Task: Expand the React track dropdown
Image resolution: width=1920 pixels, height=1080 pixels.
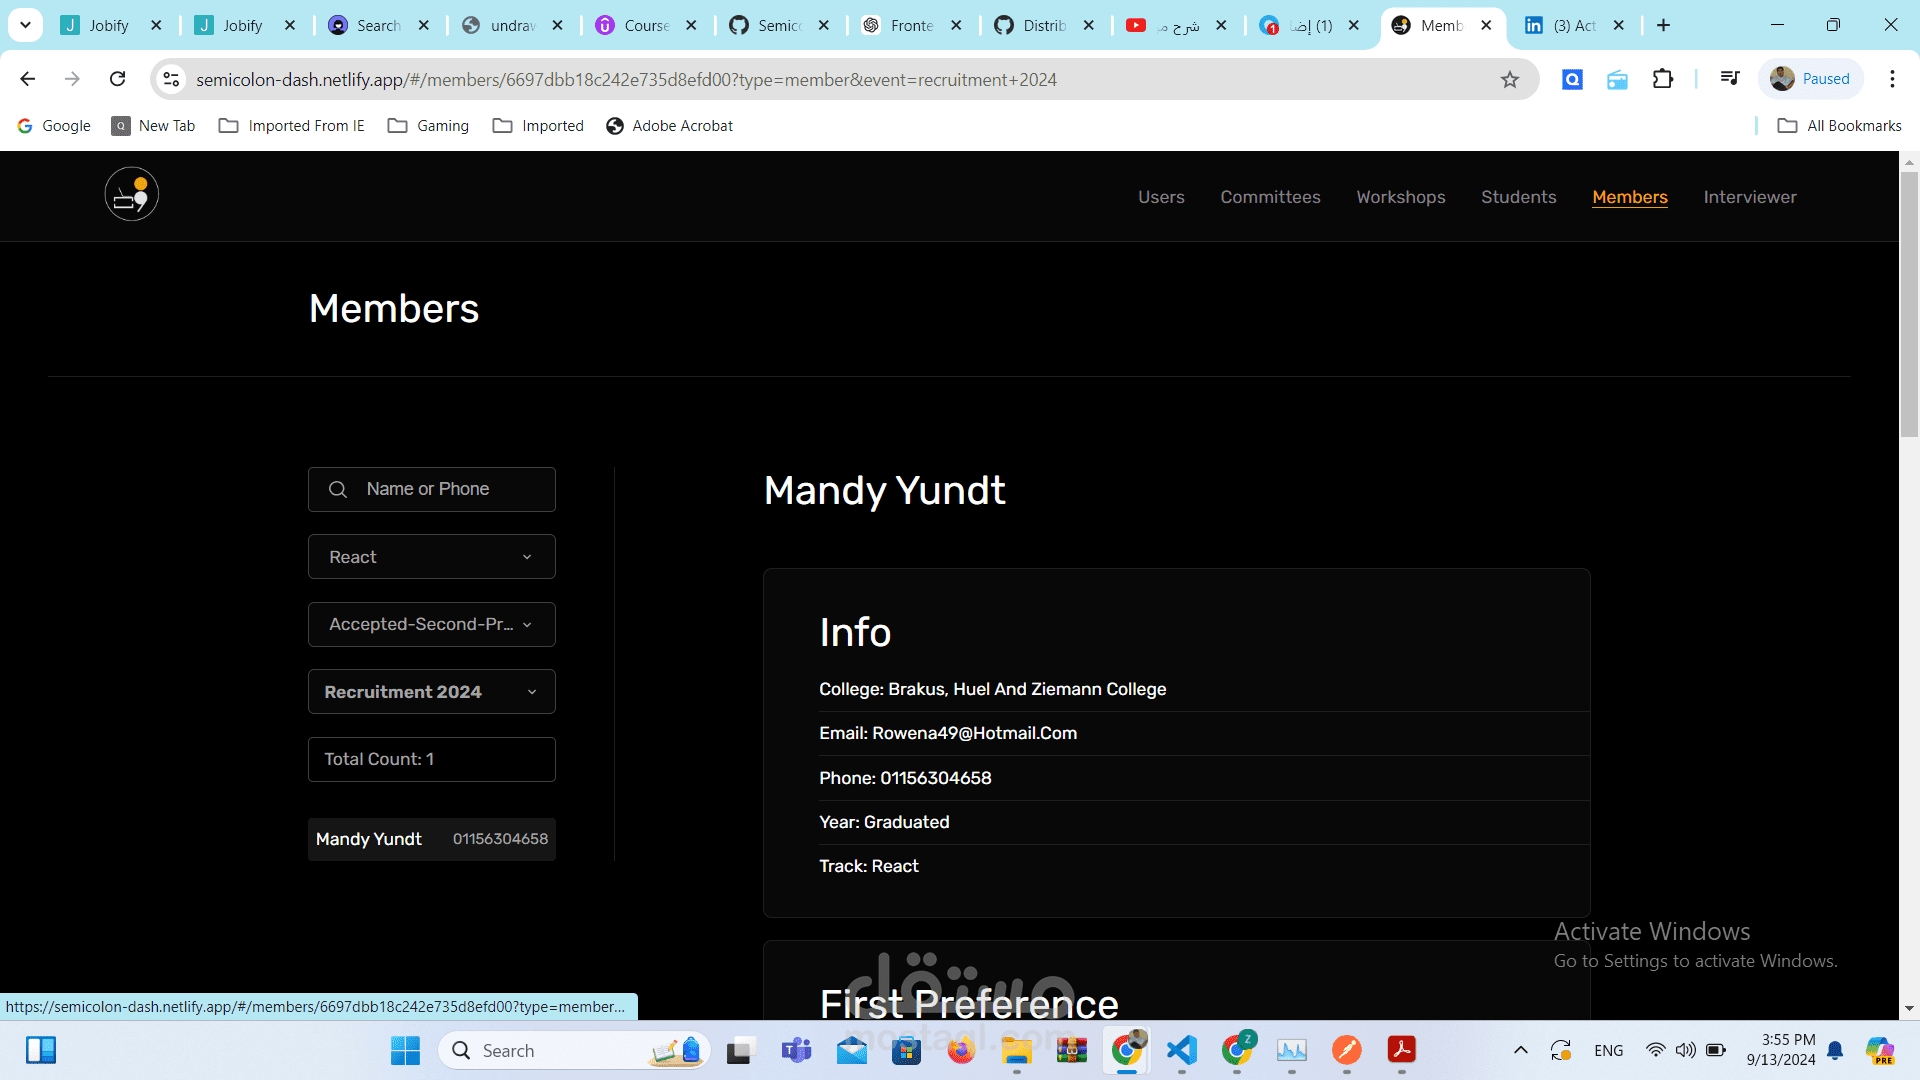Action: pyautogui.click(x=431, y=557)
